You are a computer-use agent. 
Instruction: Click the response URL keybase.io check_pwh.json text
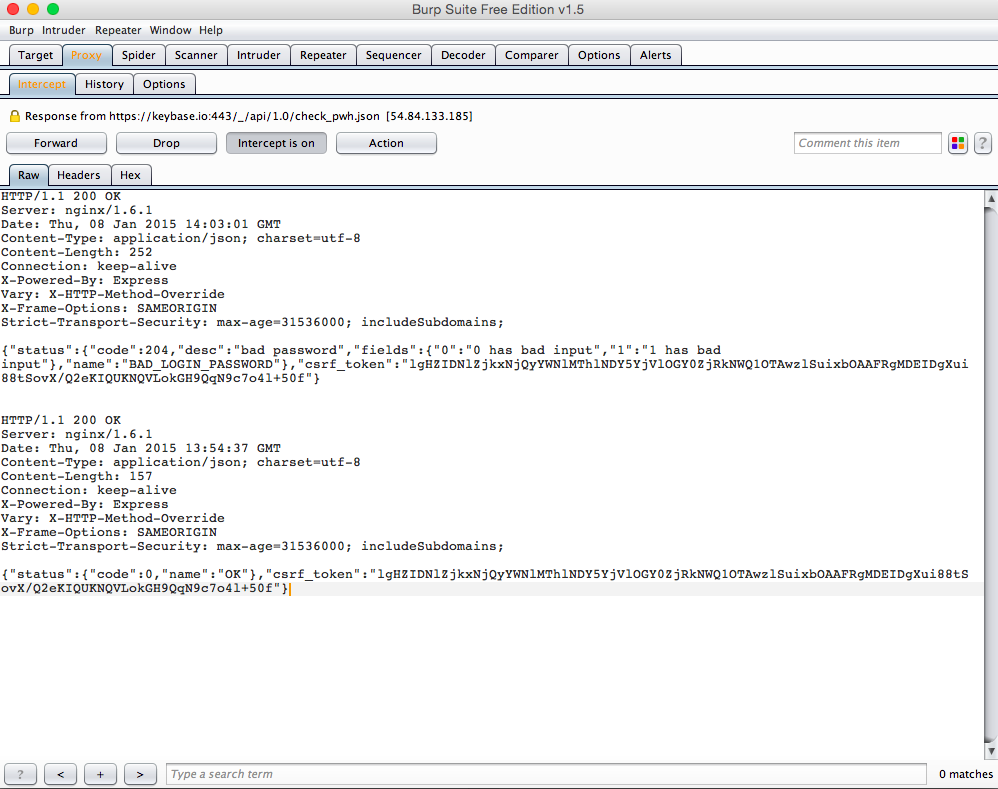click(x=244, y=116)
